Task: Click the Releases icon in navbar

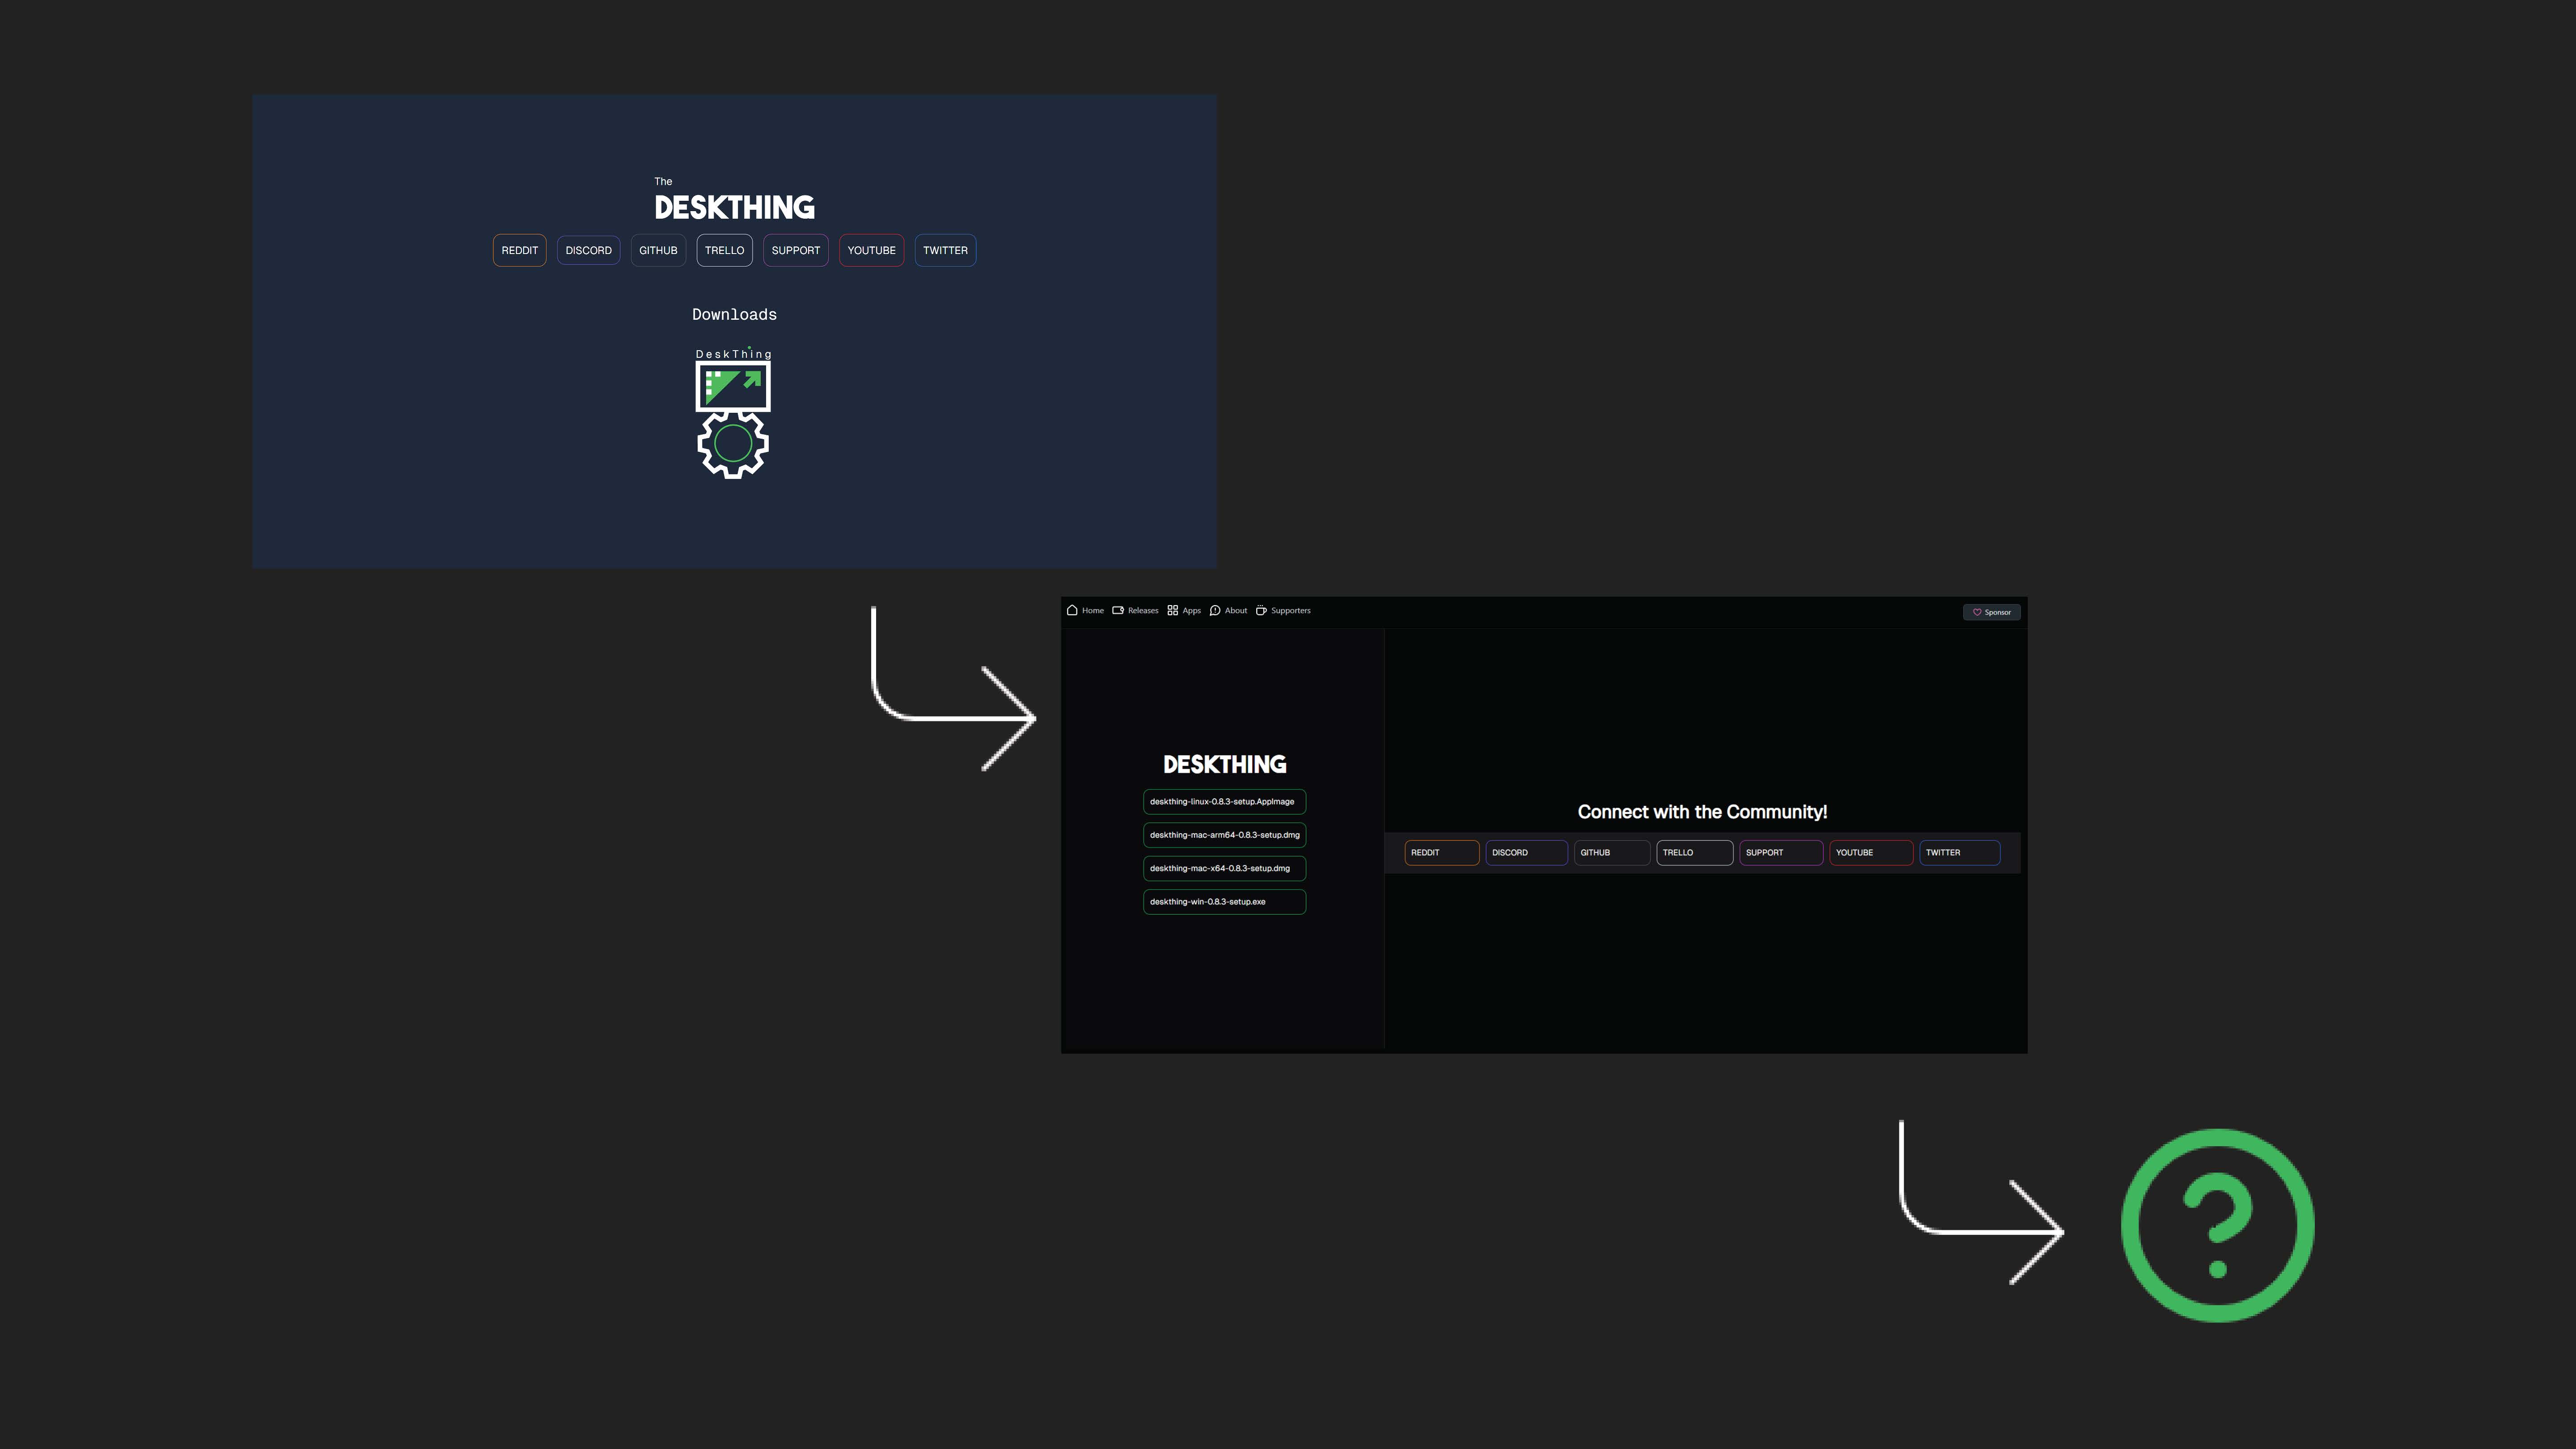Action: point(1118,610)
